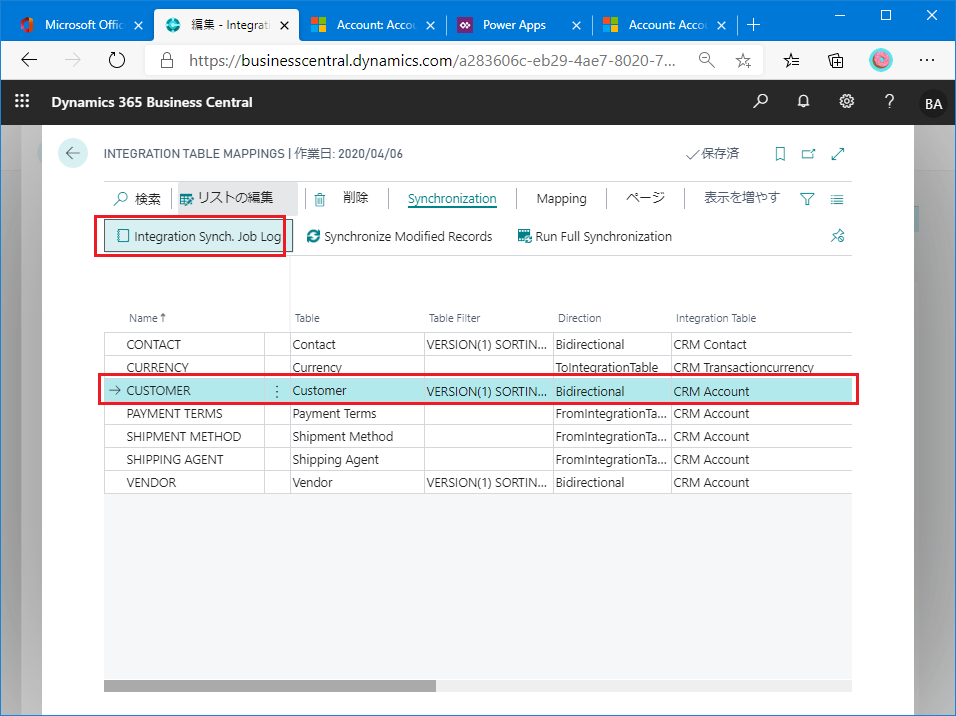Bookmark this page with the bookmark icon
Viewport: 956px width, 716px height.
coord(780,154)
